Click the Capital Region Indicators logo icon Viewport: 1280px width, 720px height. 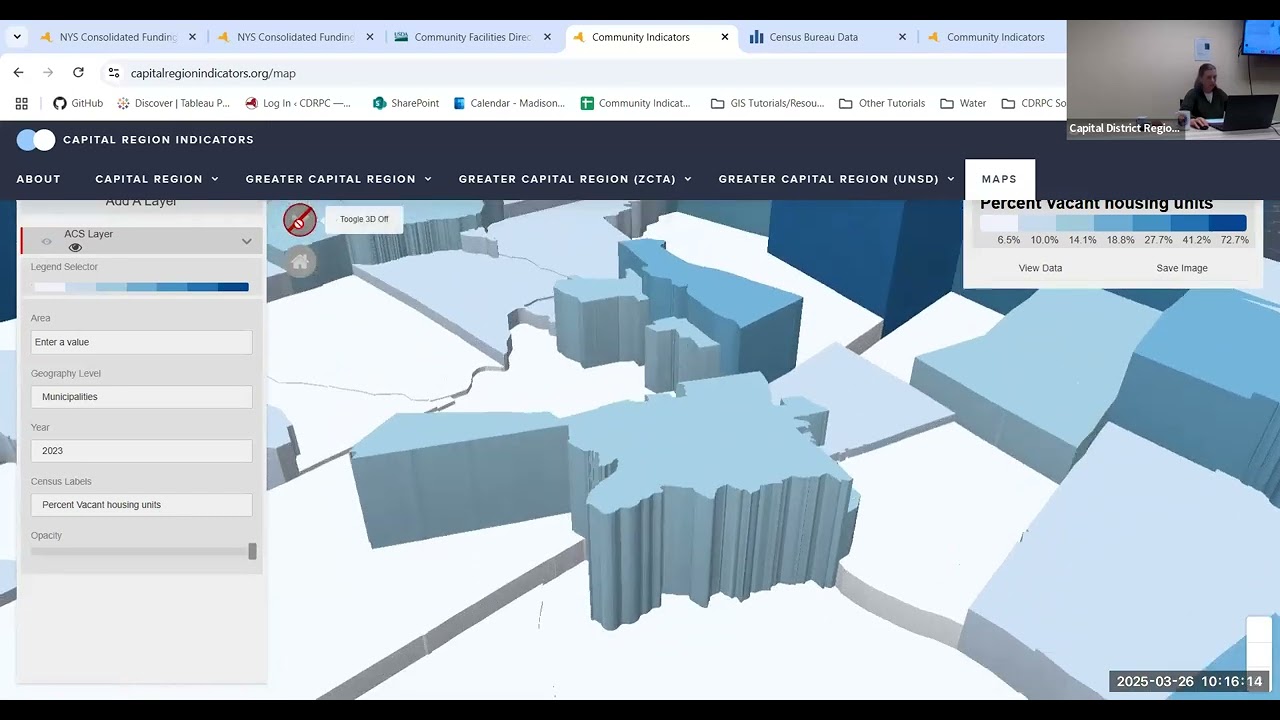click(36, 140)
